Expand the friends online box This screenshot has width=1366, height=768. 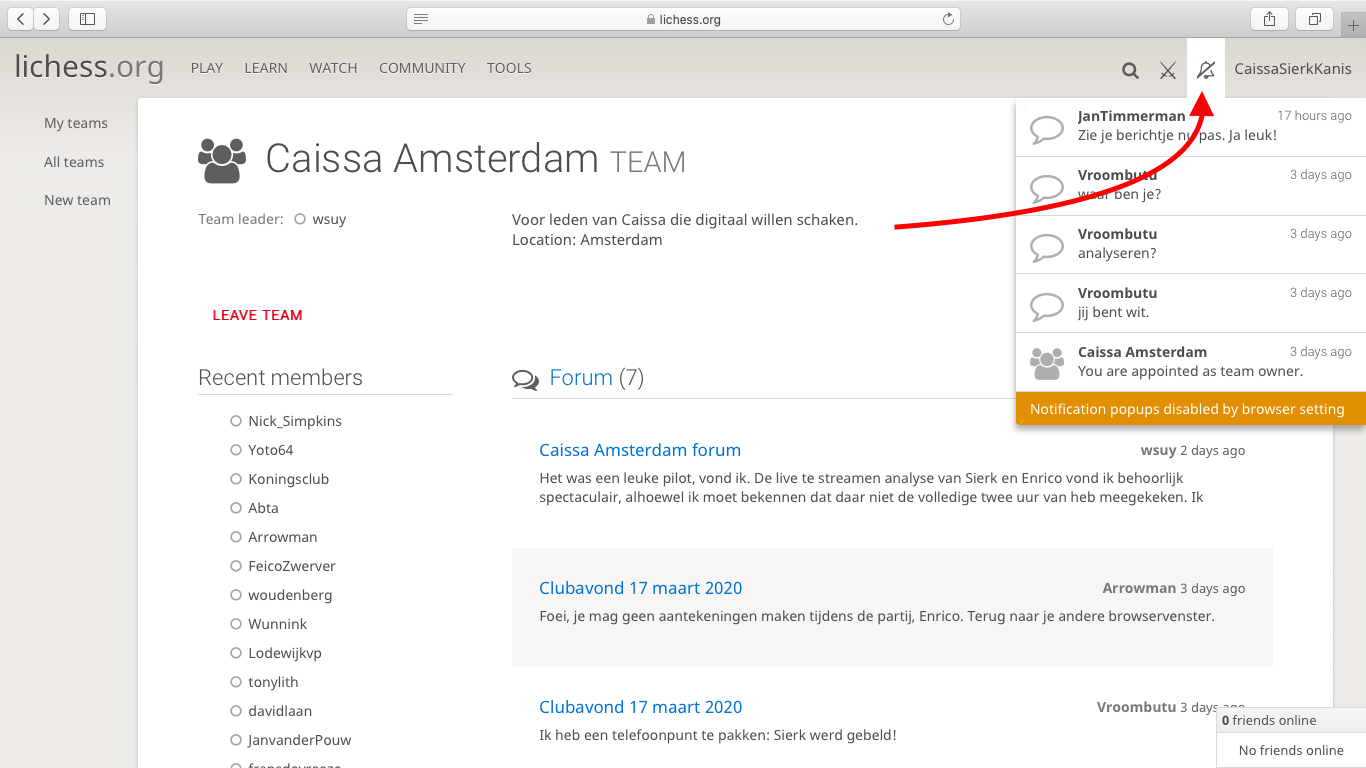tap(1291, 720)
